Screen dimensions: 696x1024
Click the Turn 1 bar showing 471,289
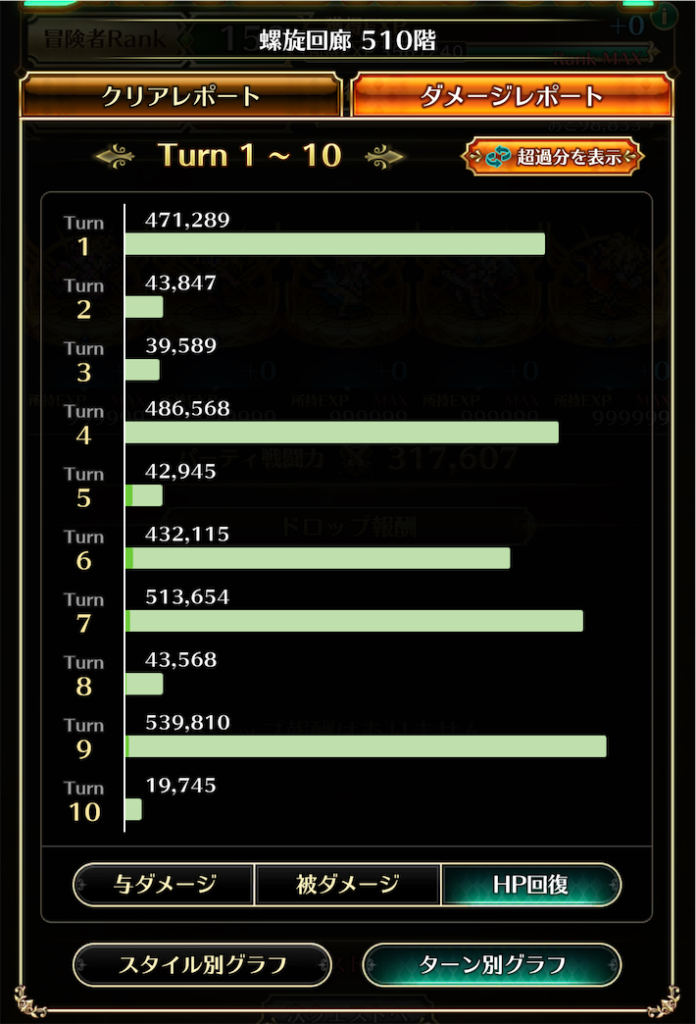coord(335,244)
